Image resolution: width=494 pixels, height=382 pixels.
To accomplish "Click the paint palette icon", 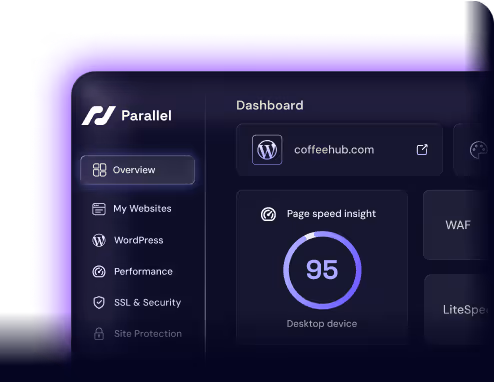I will pos(478,150).
